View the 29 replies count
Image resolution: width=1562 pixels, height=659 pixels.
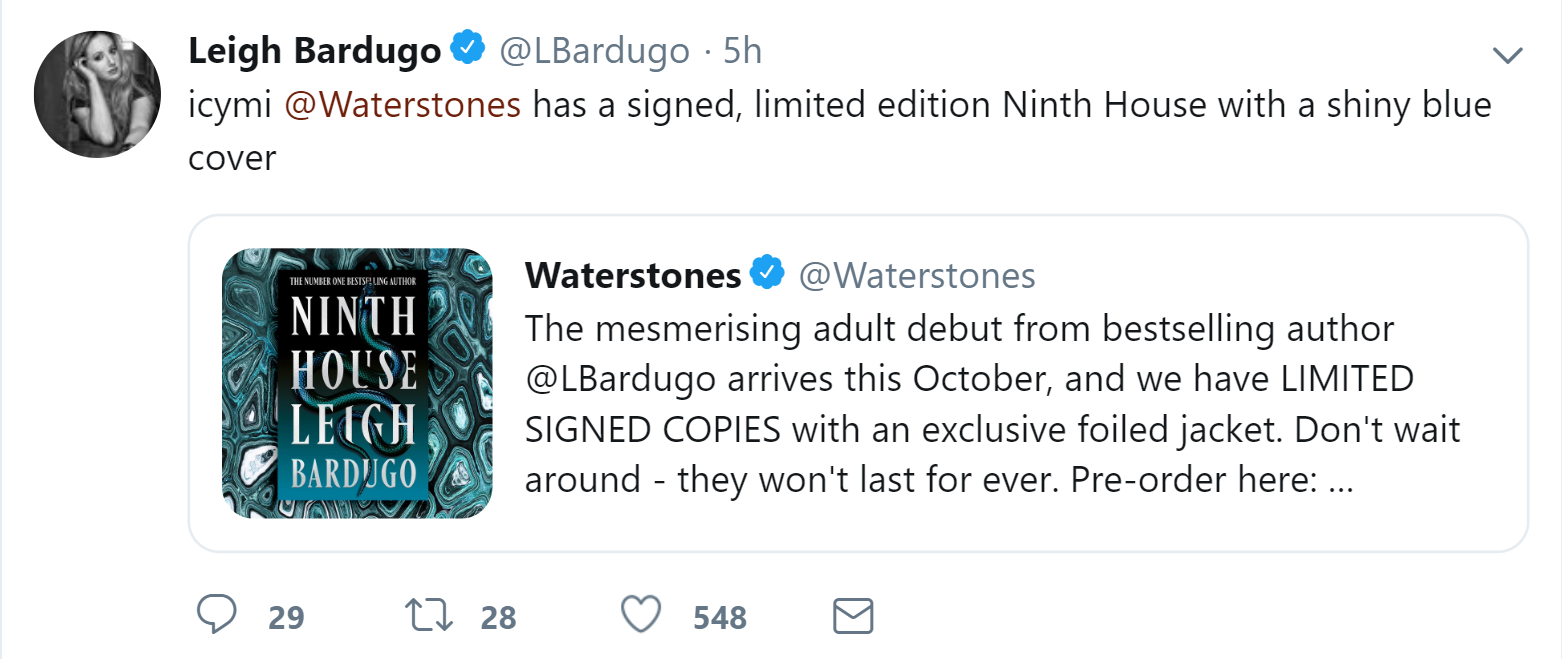tap(287, 618)
